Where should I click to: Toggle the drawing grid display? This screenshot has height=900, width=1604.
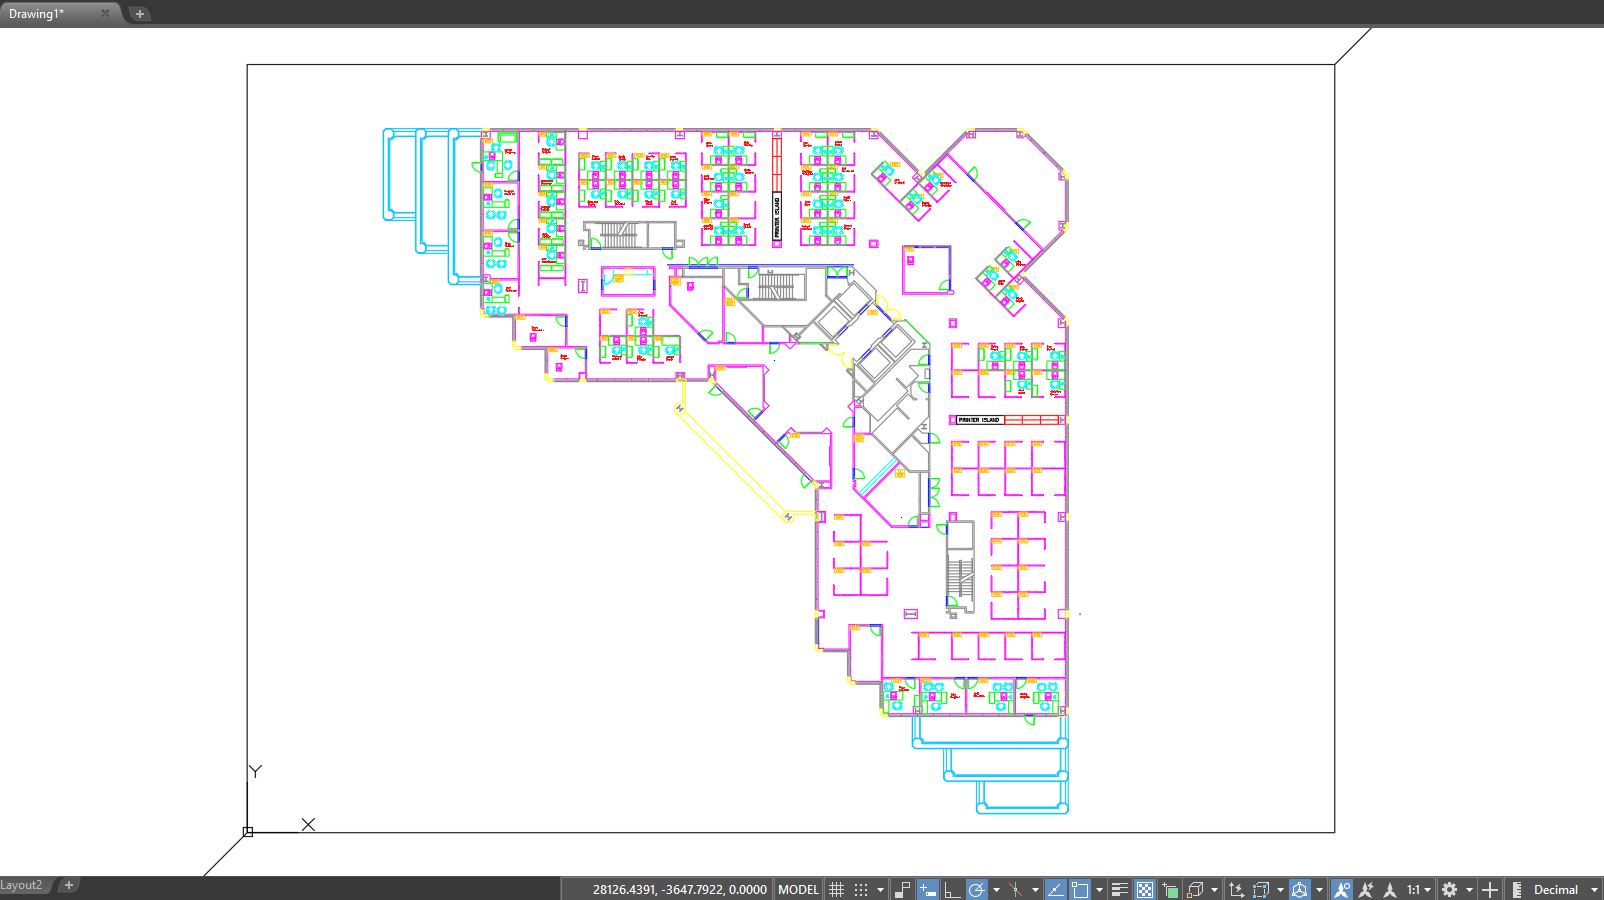[837, 889]
